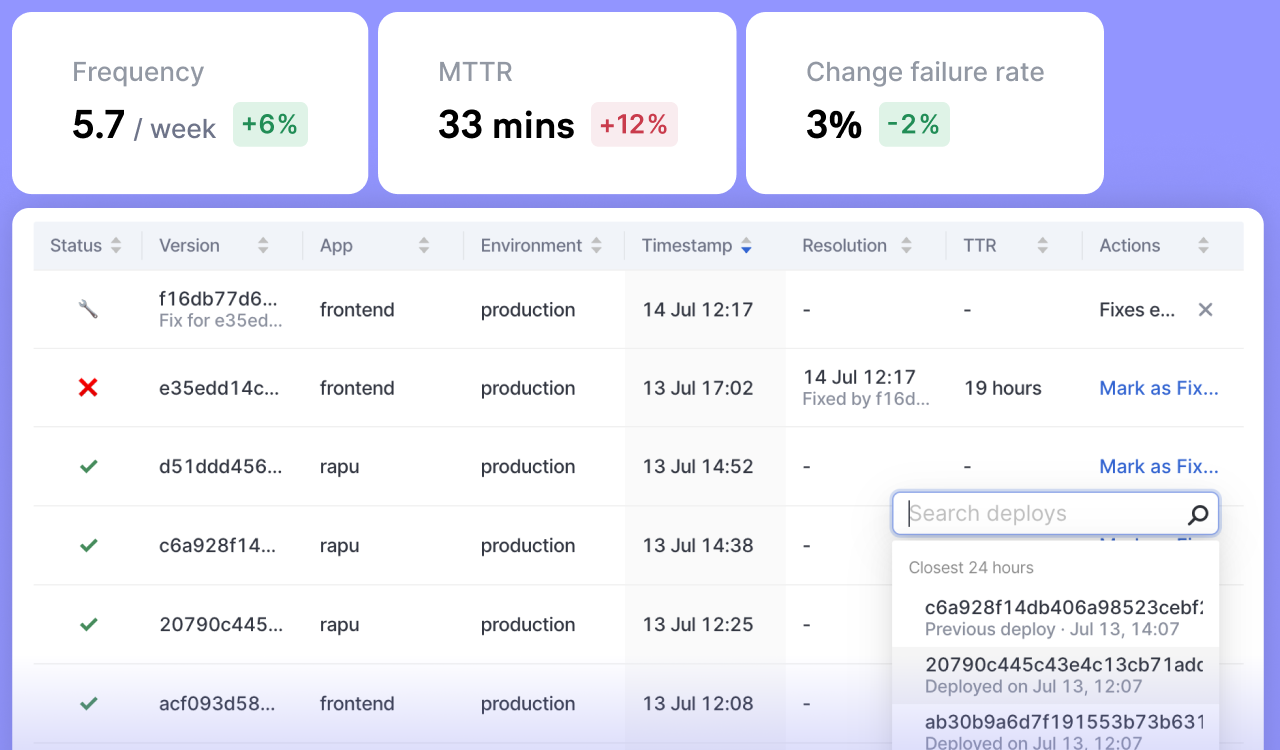The image size is (1280, 750).
Task: Sort table by TTR column
Action: point(1042,246)
